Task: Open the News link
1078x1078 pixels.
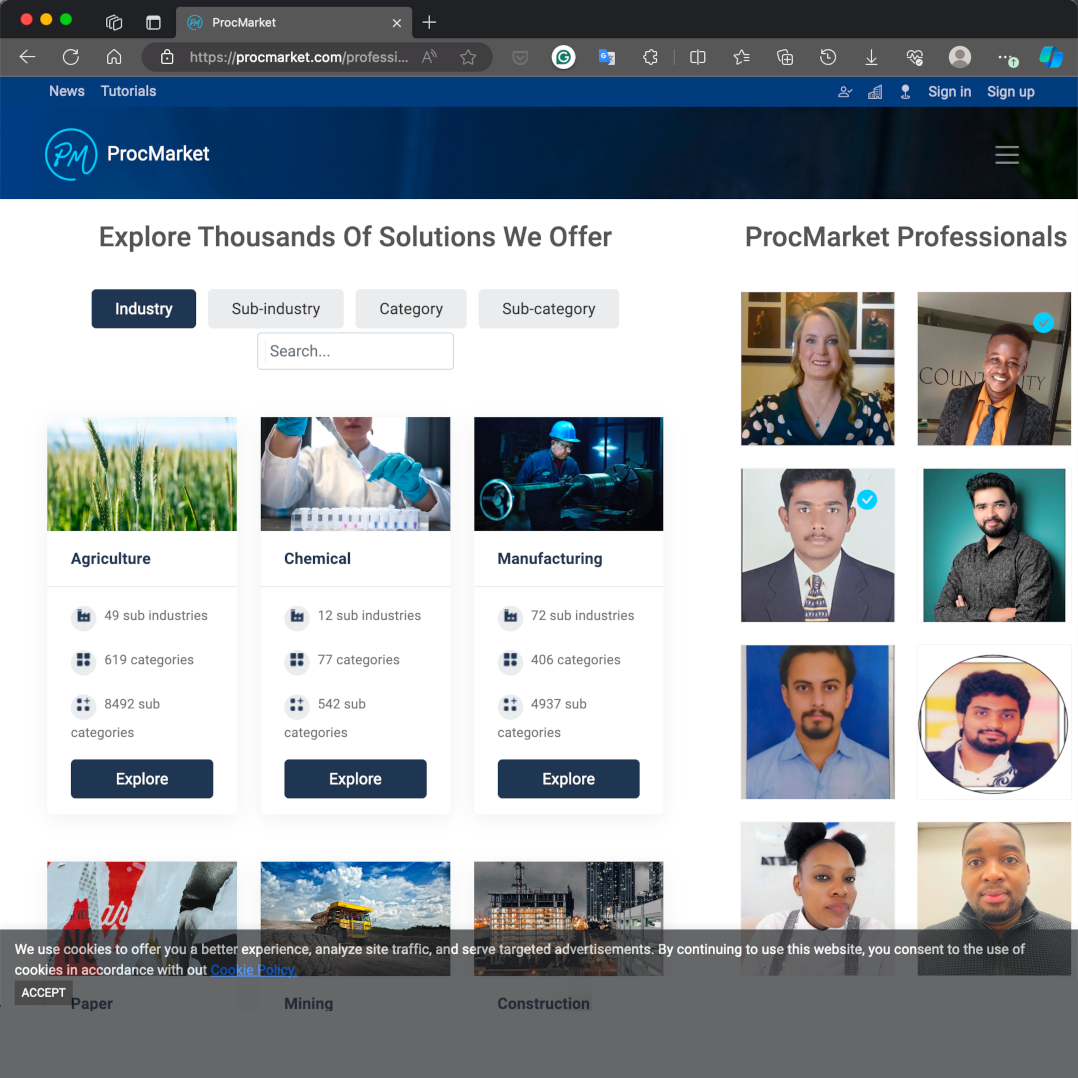Action: pos(67,91)
